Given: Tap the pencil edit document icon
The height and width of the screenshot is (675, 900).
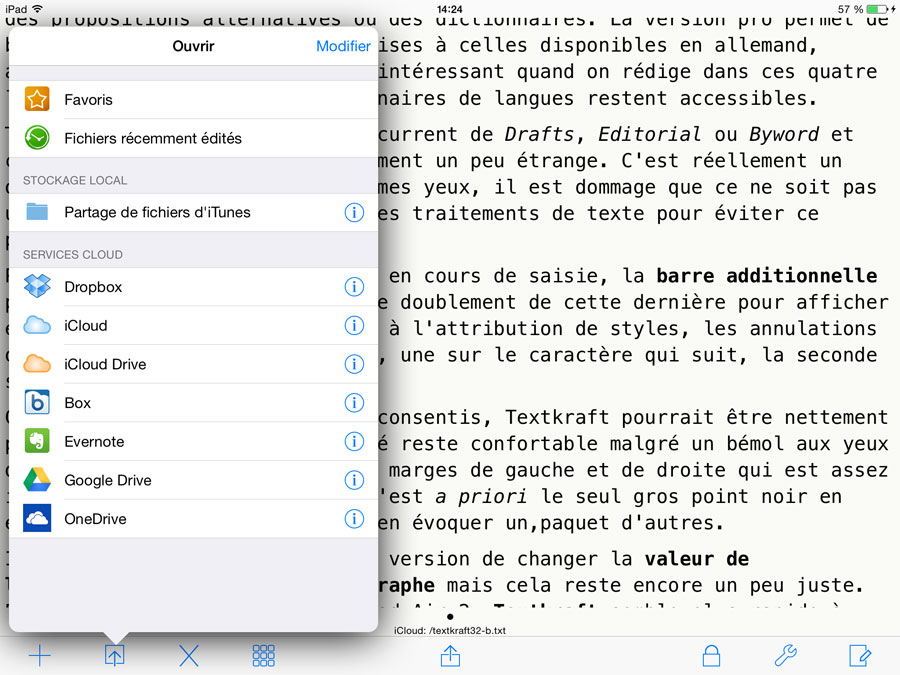Looking at the screenshot, I should [x=860, y=655].
